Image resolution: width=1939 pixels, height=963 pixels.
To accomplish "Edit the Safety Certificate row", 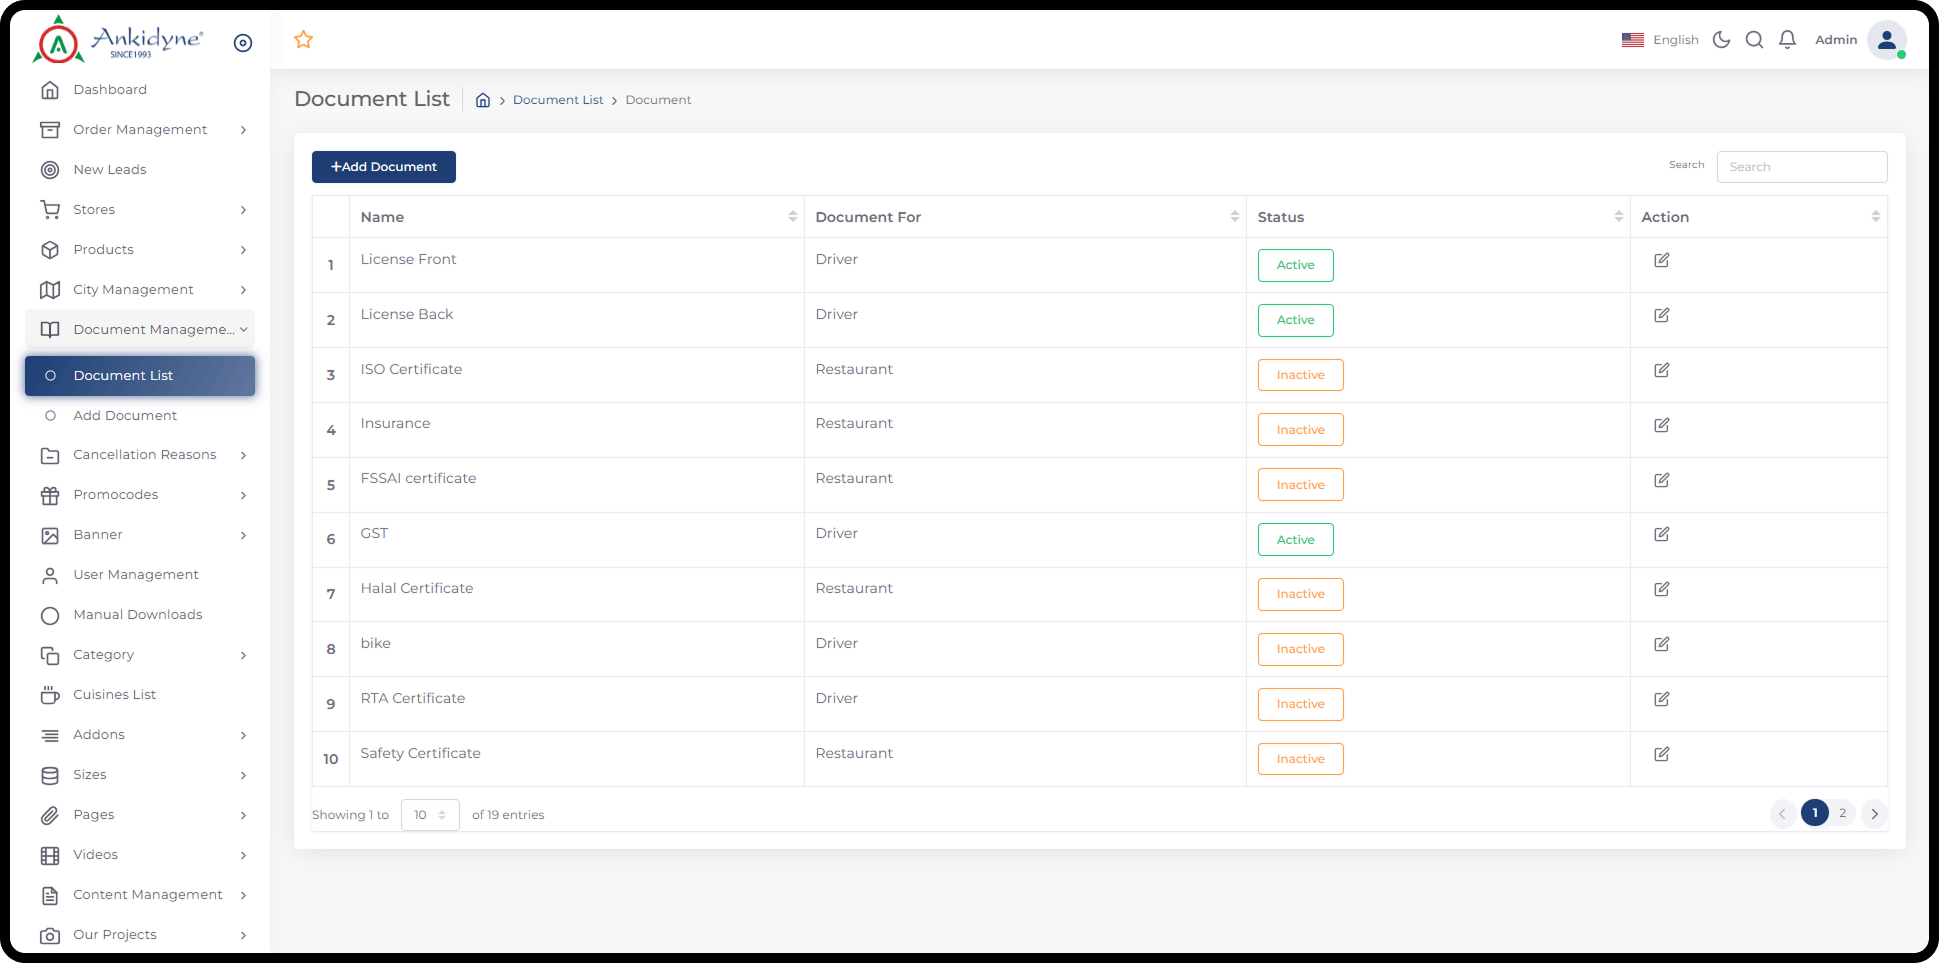I will click(x=1661, y=754).
